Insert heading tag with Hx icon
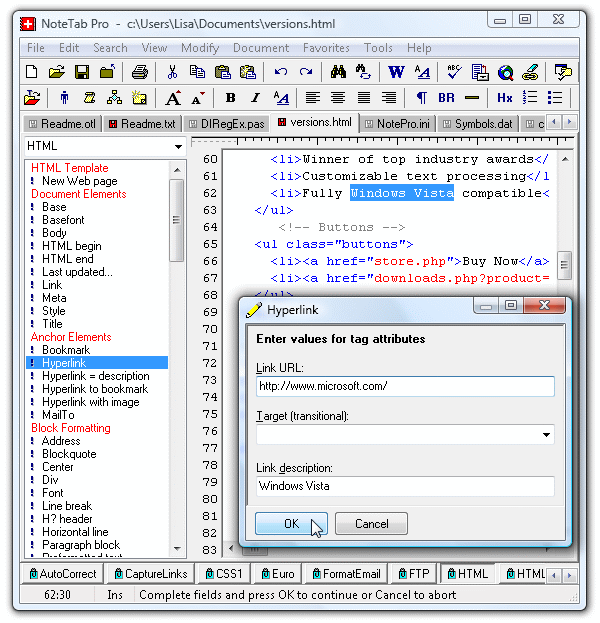Viewport: 600px width, 623px height. click(x=505, y=98)
